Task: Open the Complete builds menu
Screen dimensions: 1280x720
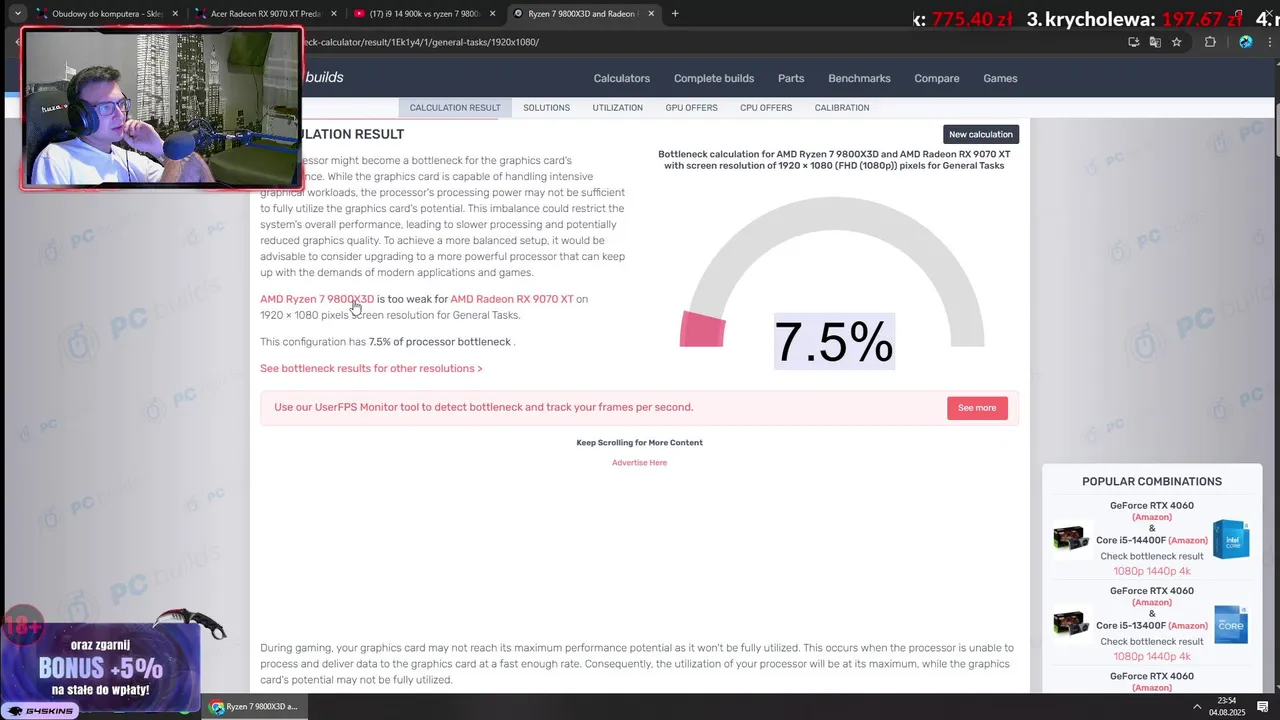Action: pos(714,78)
